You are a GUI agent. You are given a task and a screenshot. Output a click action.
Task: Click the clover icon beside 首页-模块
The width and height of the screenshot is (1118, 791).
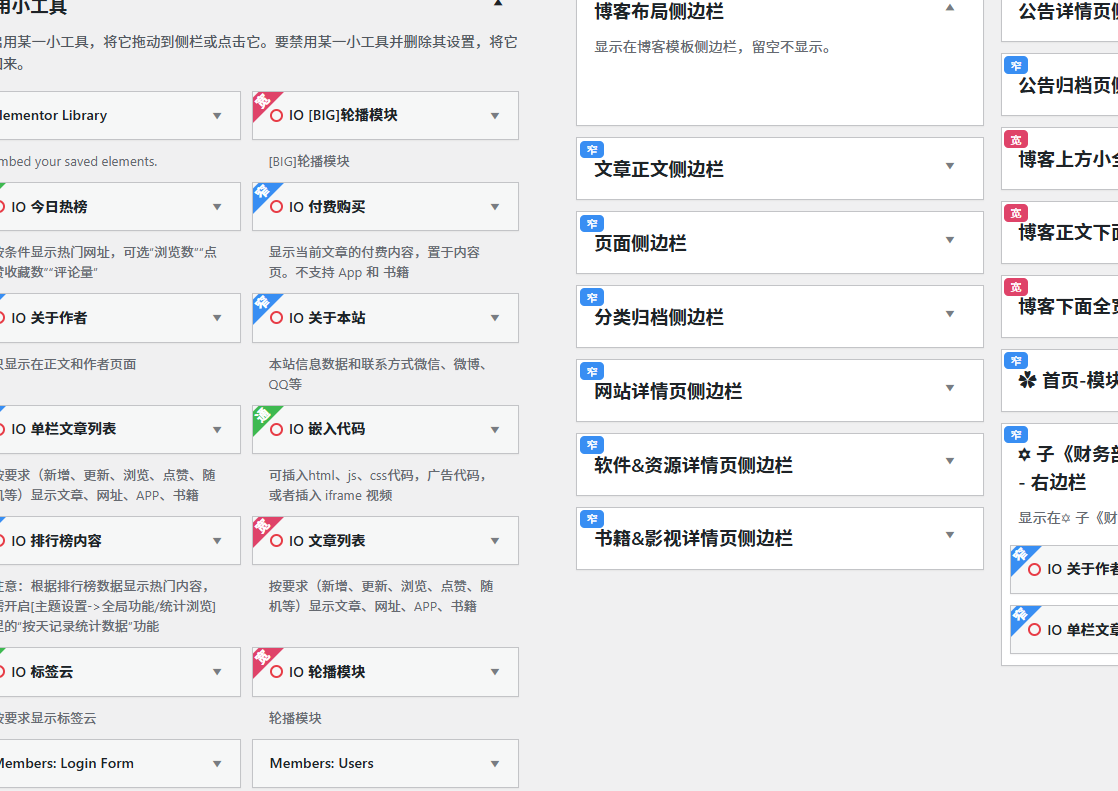(x=1027, y=381)
